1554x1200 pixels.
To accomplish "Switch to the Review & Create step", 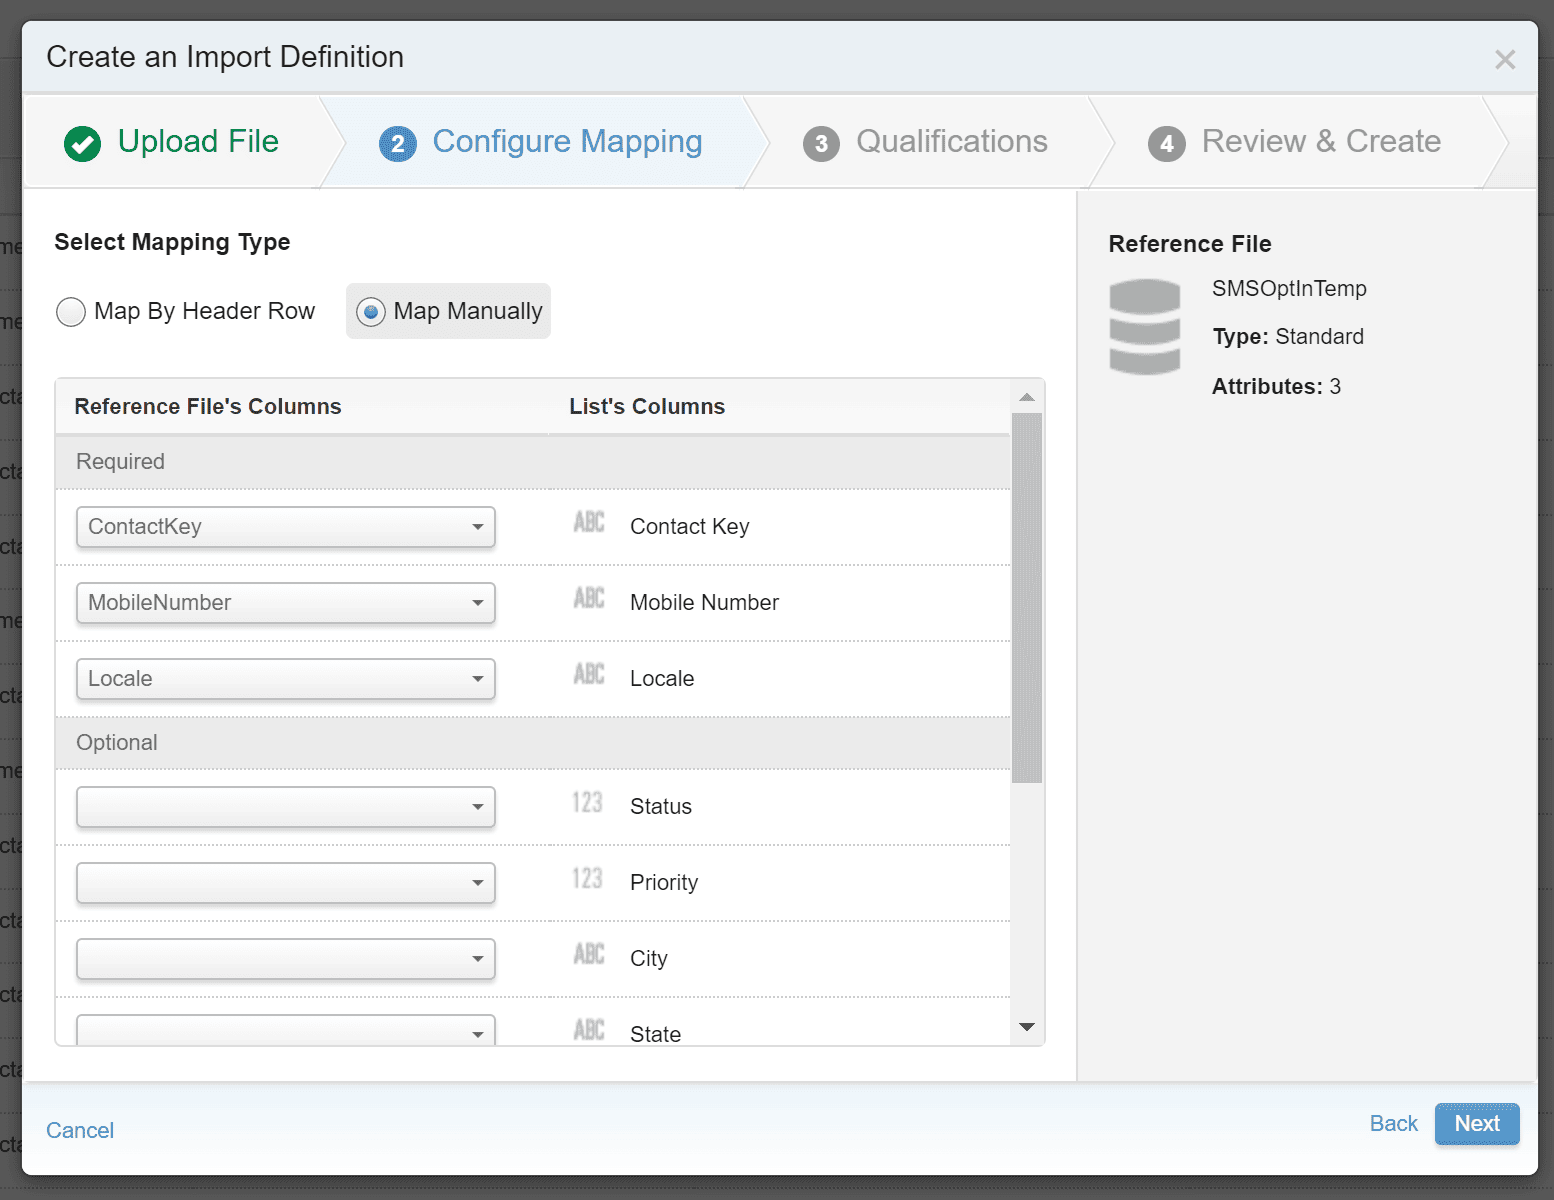I will pos(1320,142).
